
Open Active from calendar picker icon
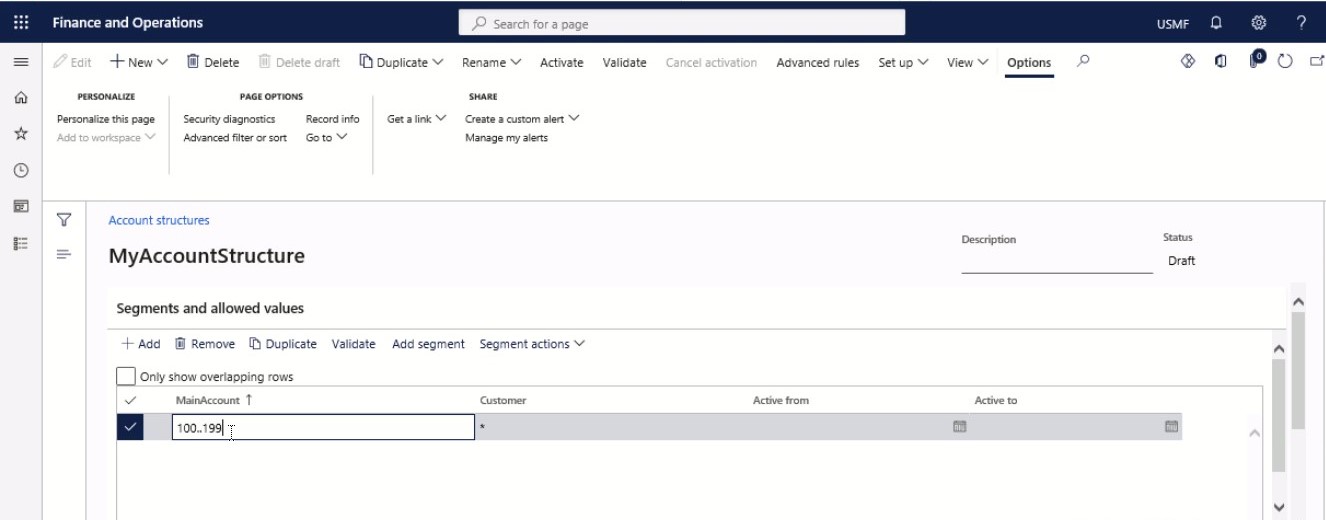tap(959, 427)
